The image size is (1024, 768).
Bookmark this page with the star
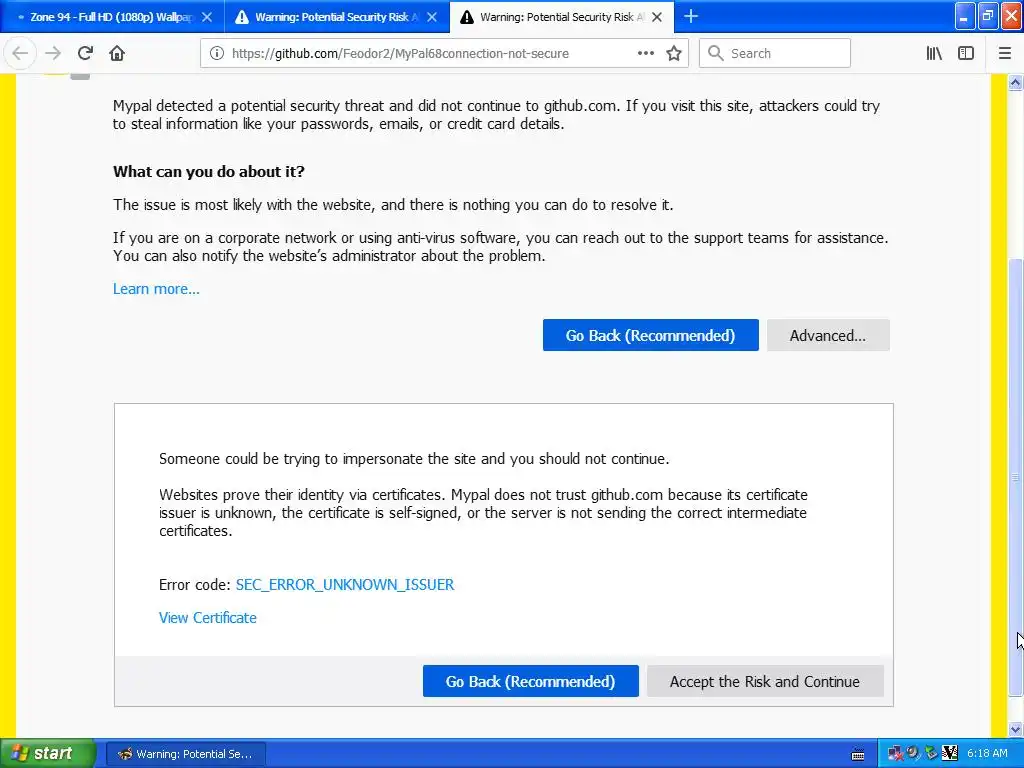[674, 54]
